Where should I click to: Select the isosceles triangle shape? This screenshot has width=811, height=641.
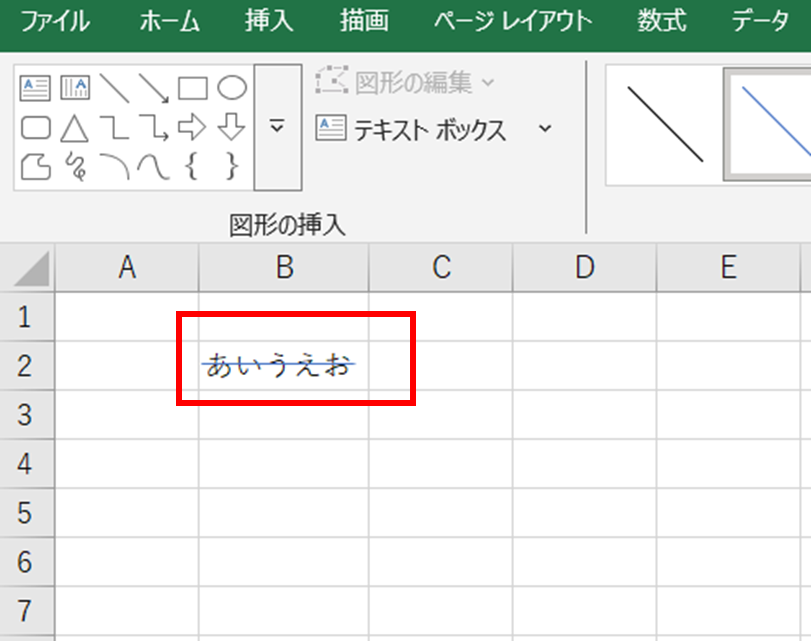coord(74,128)
